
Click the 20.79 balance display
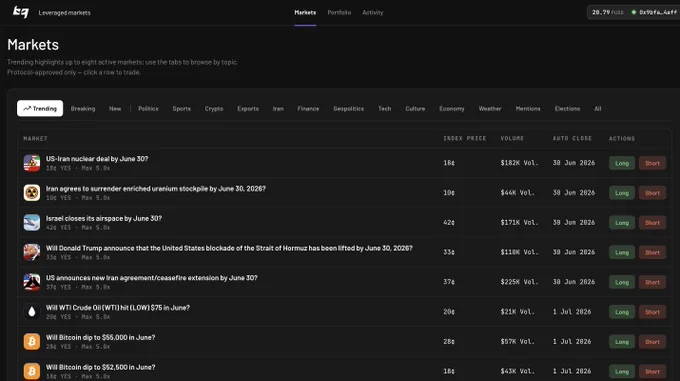(608, 12)
